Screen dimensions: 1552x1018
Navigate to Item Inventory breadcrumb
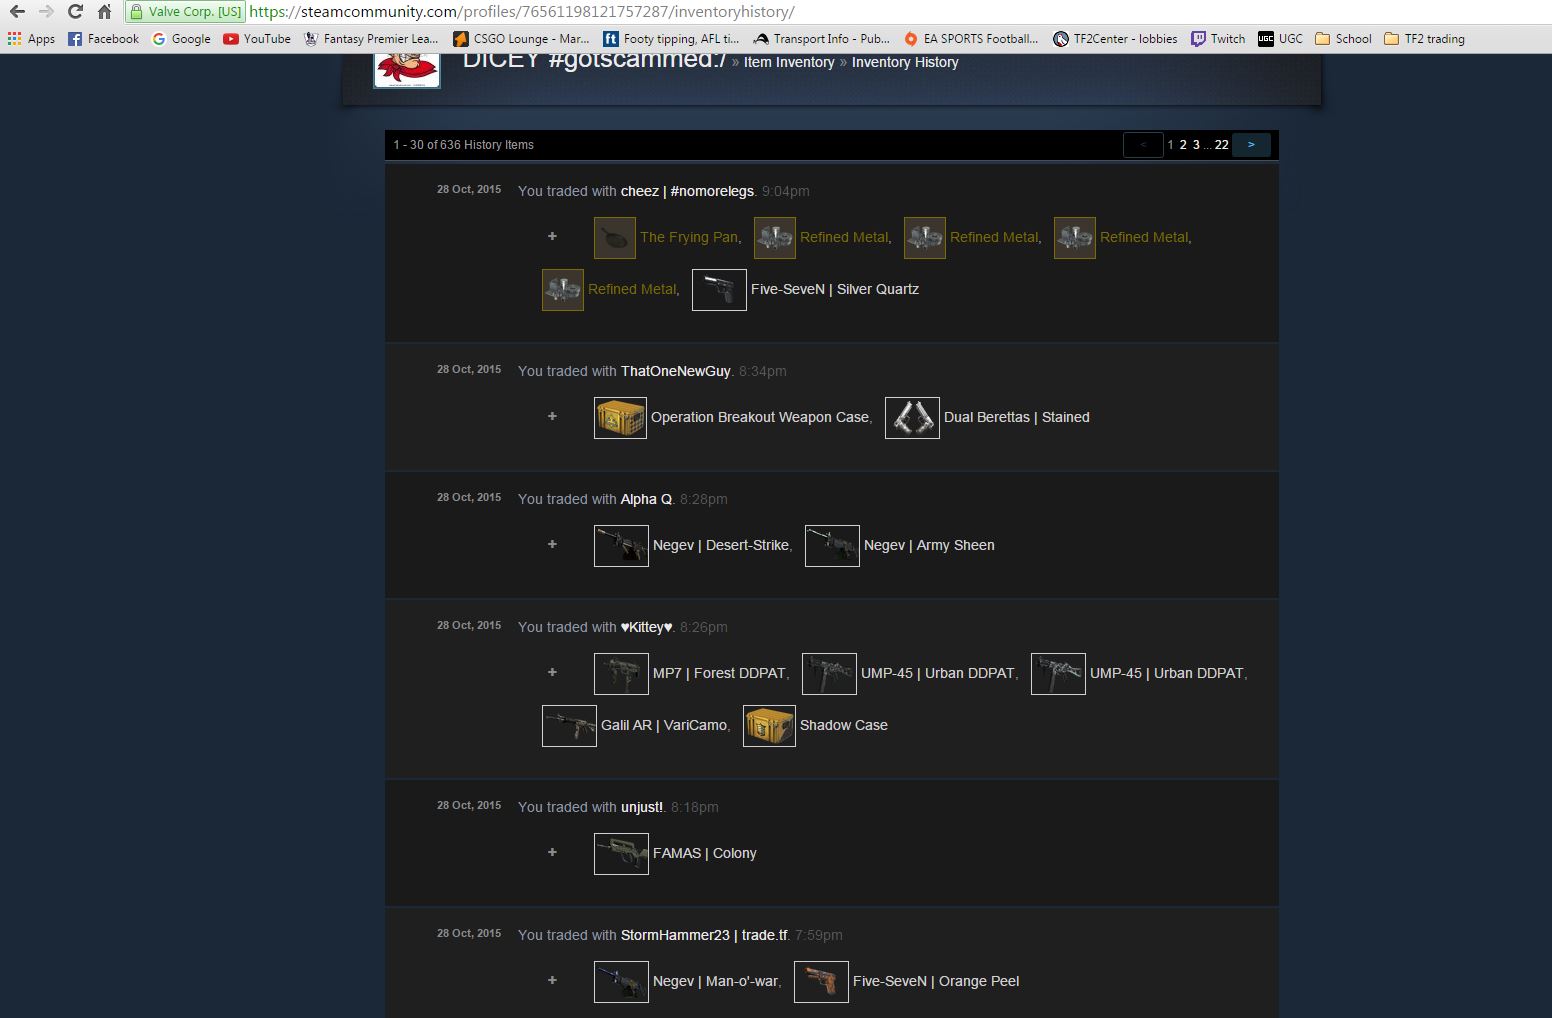pyautogui.click(x=788, y=62)
